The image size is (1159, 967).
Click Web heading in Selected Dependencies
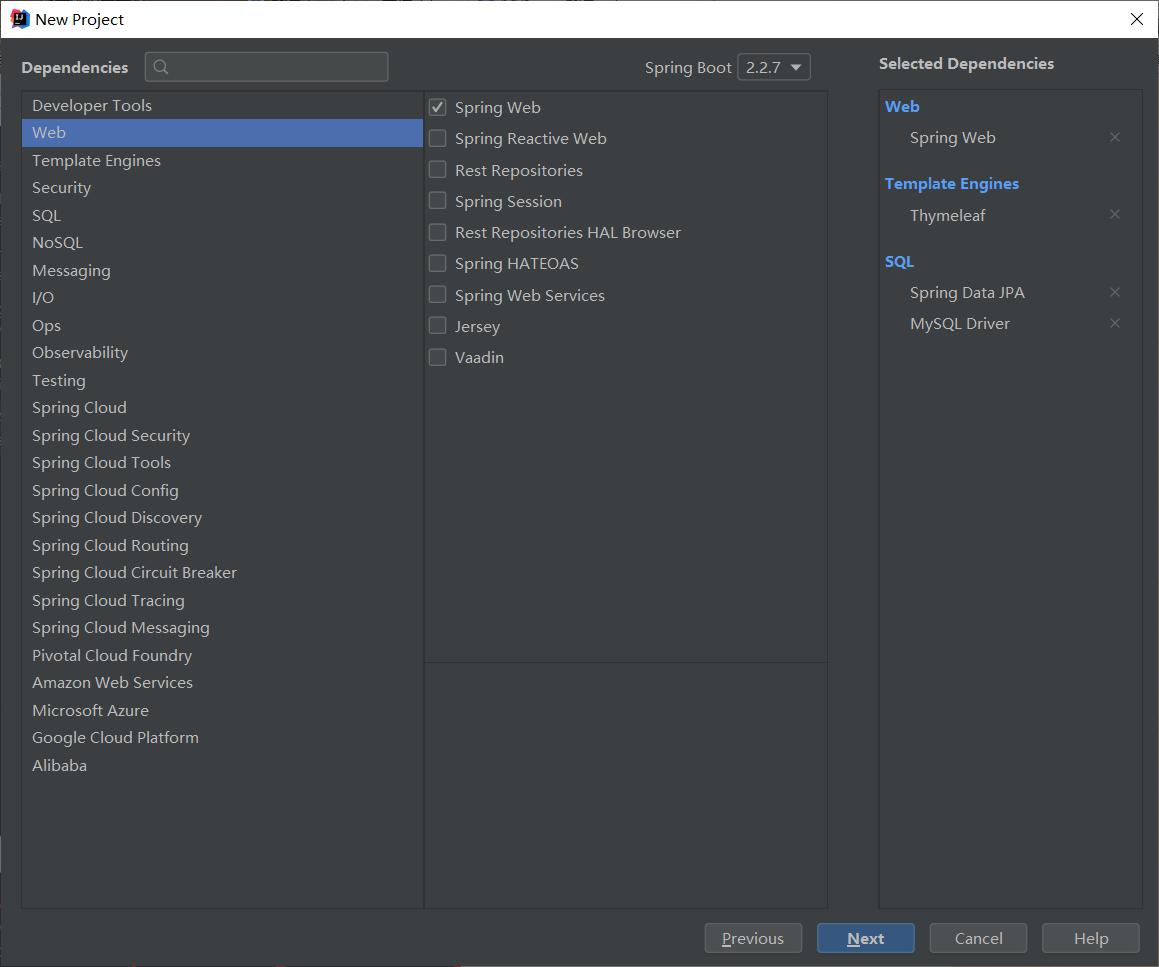click(x=902, y=106)
